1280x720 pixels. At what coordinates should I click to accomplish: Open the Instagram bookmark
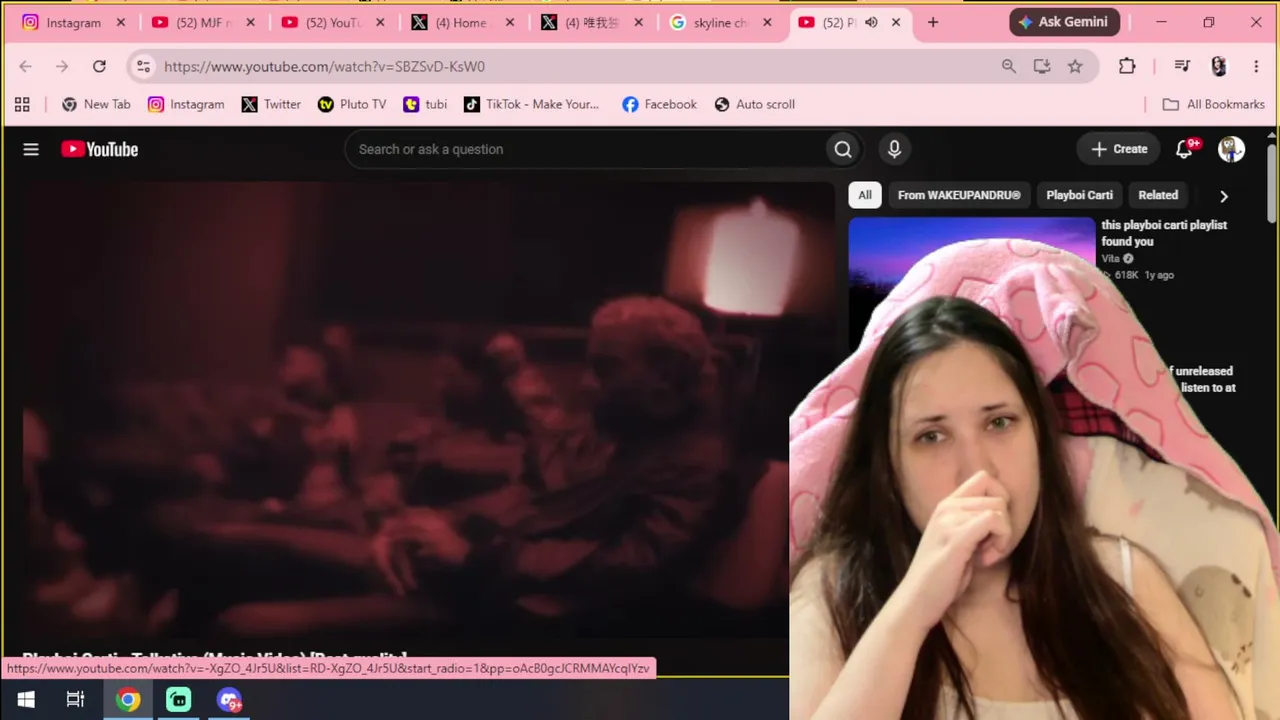(186, 104)
